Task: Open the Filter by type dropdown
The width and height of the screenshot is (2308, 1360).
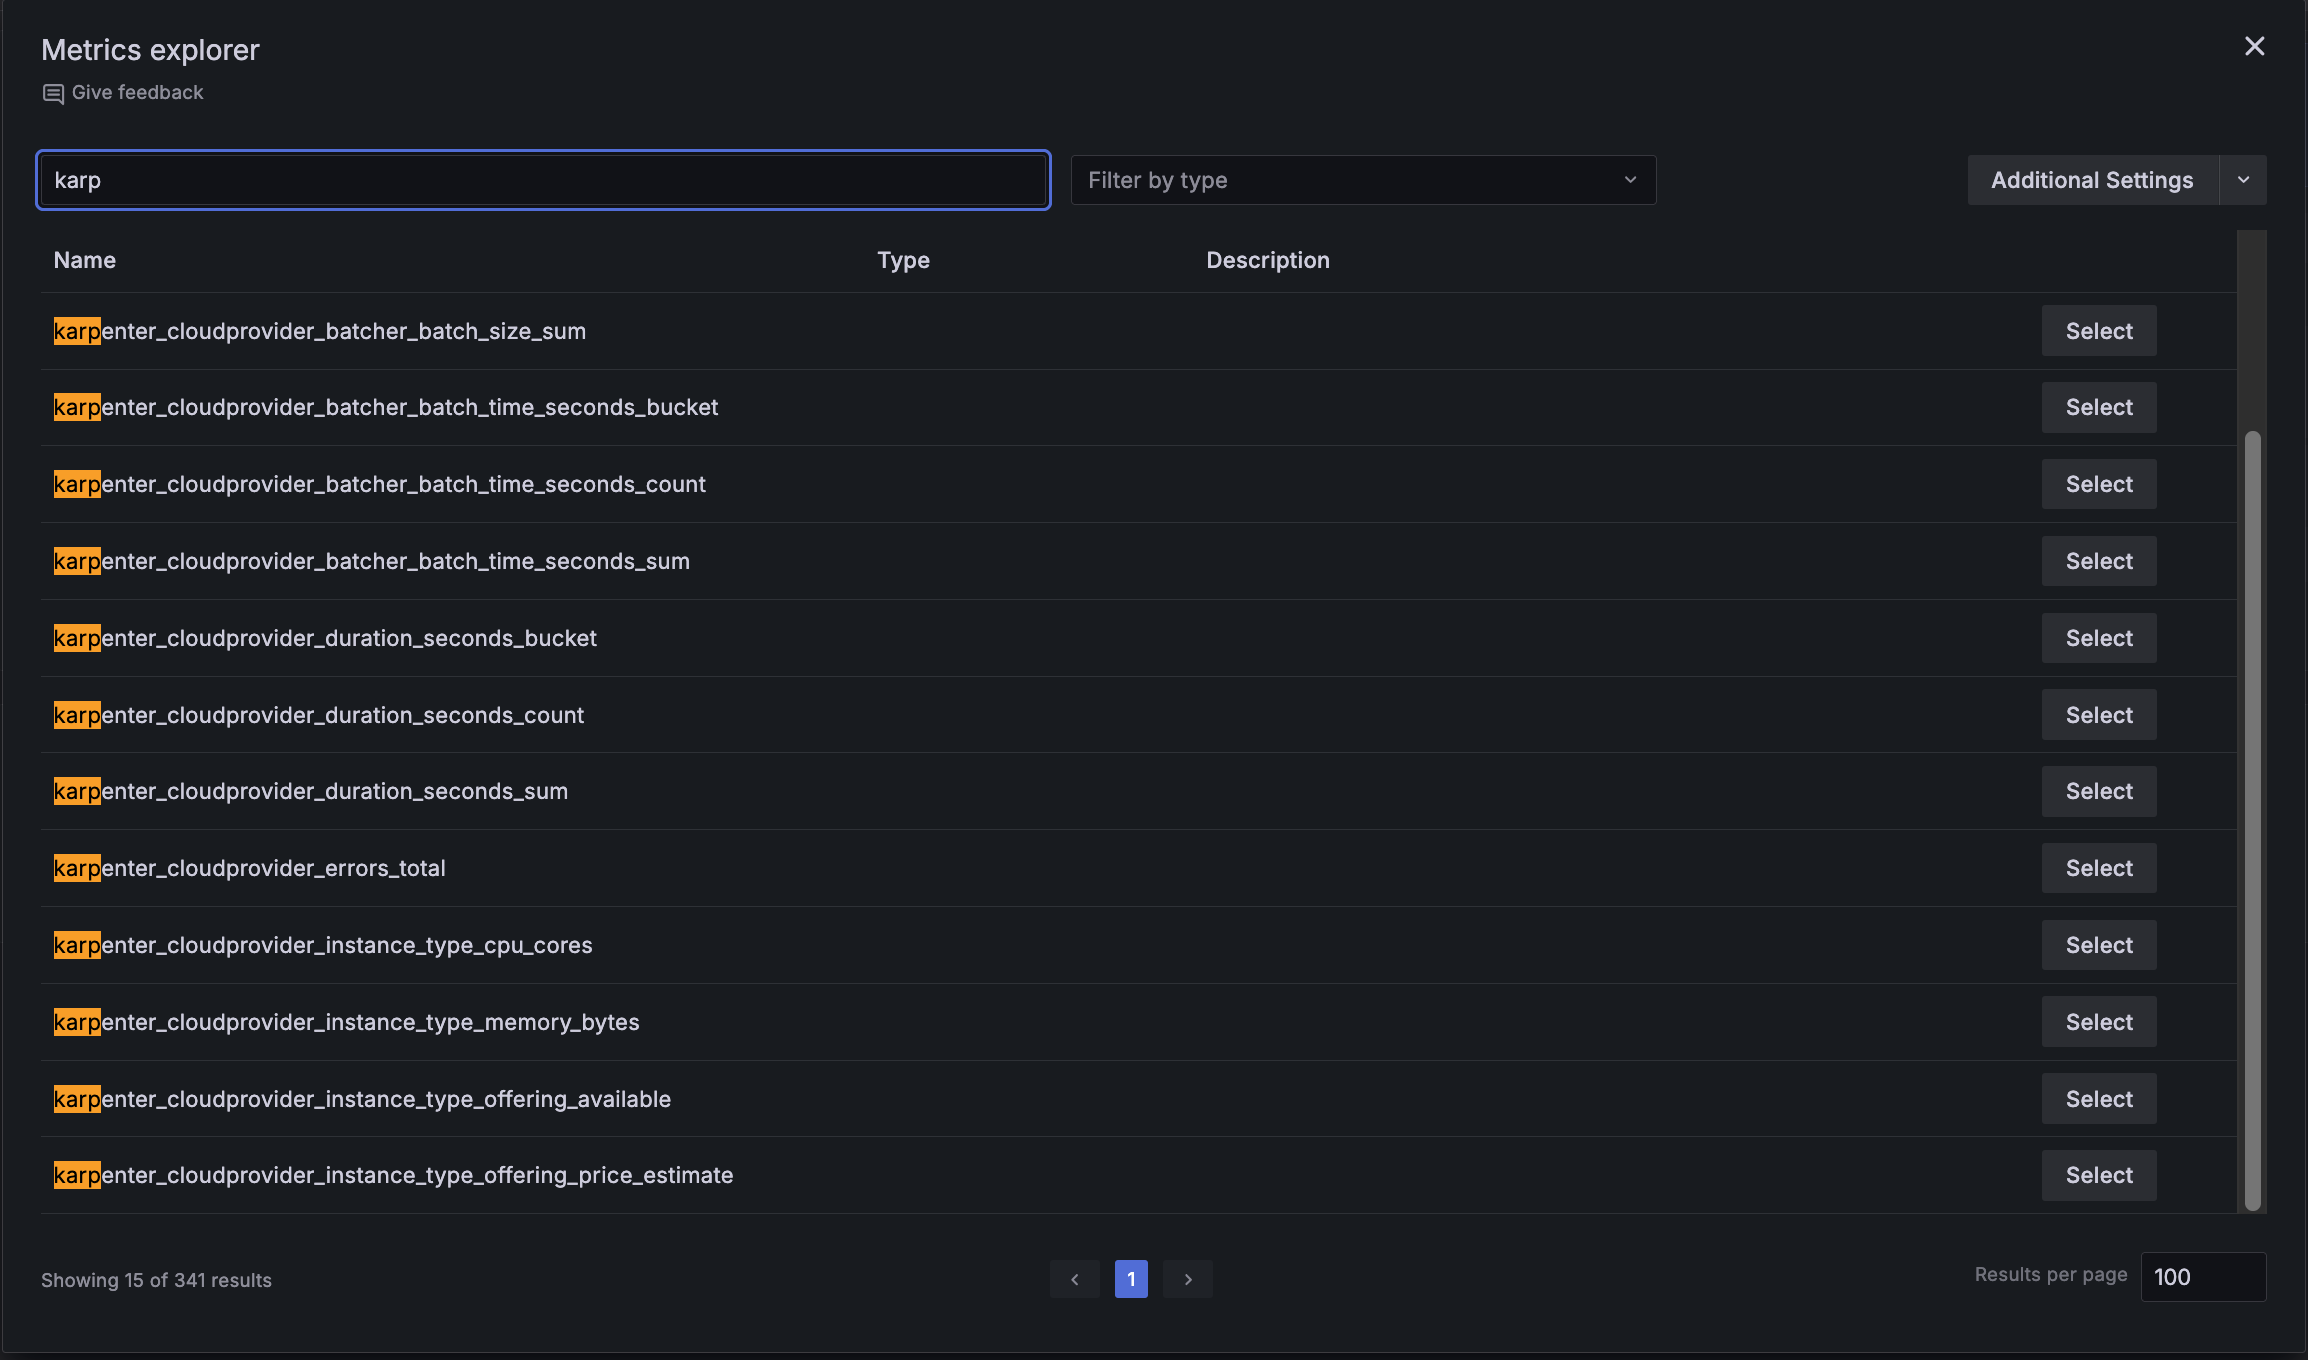Action: (1363, 180)
